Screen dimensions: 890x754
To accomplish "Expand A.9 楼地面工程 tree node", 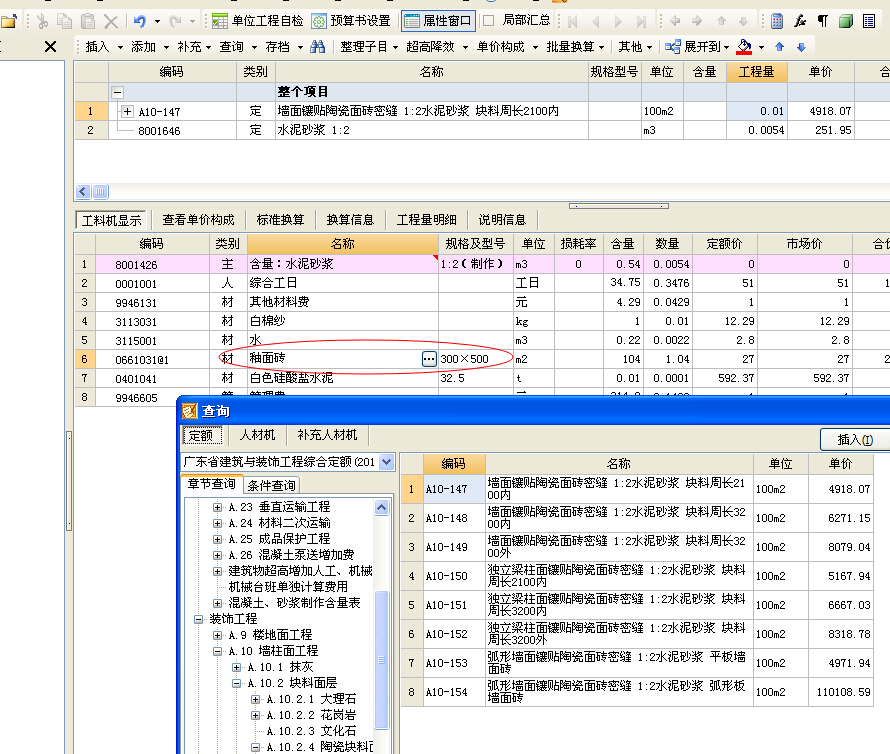I will pyautogui.click(x=217, y=635).
